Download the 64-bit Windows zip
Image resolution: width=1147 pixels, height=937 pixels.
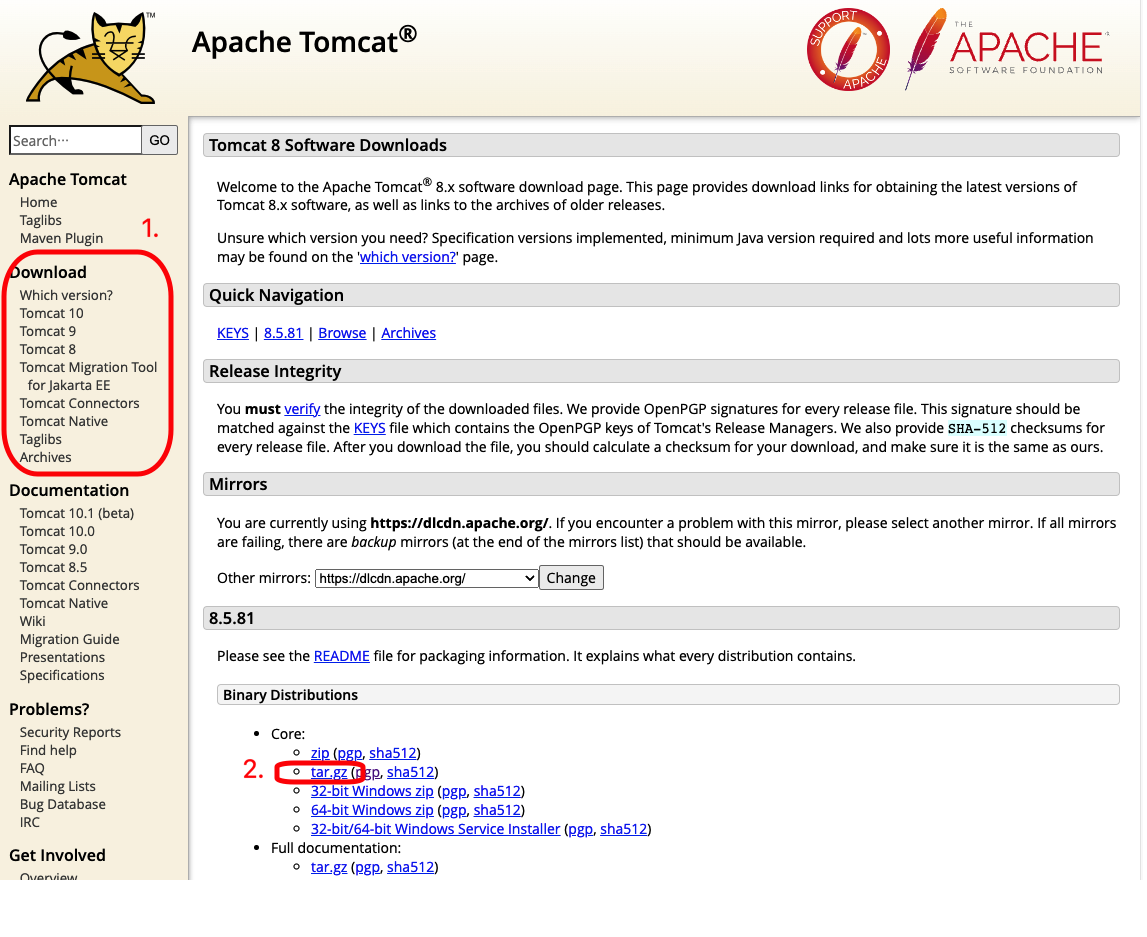pyautogui.click(x=372, y=810)
